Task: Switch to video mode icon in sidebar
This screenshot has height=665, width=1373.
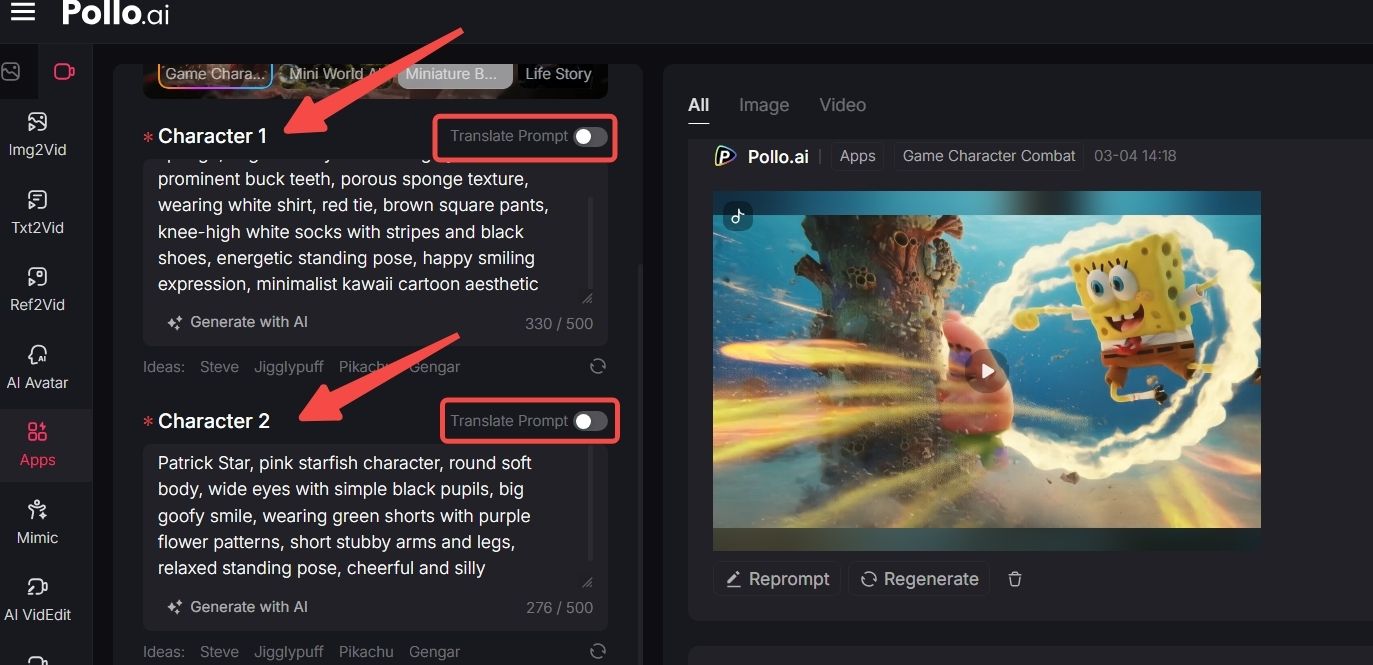Action: [x=65, y=72]
